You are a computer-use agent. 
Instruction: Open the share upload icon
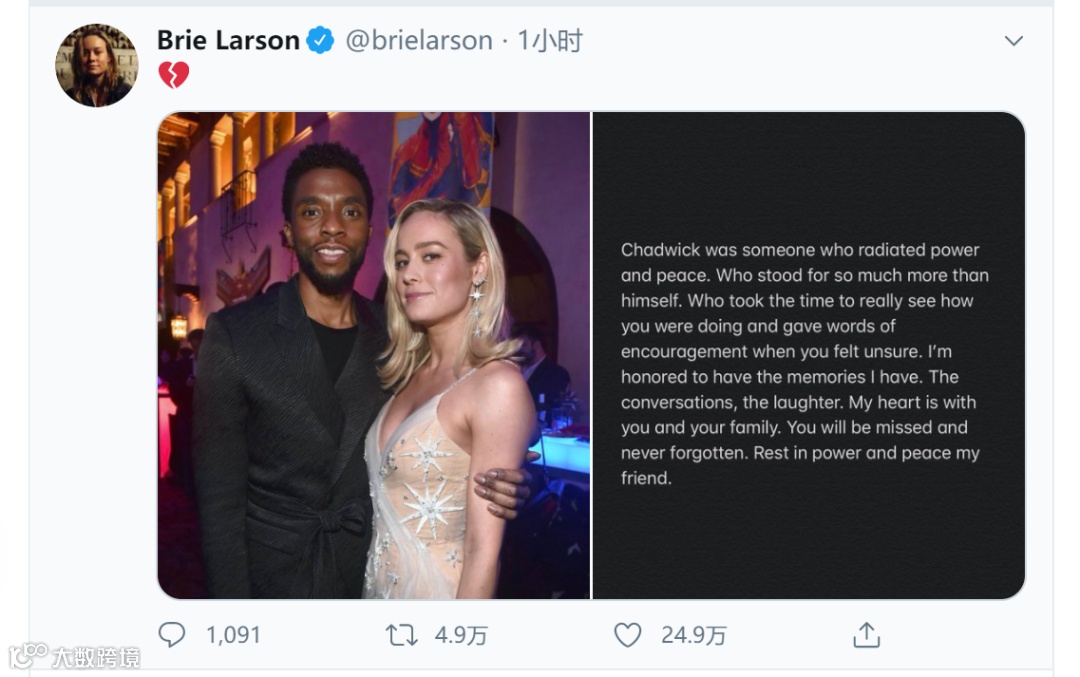(866, 634)
